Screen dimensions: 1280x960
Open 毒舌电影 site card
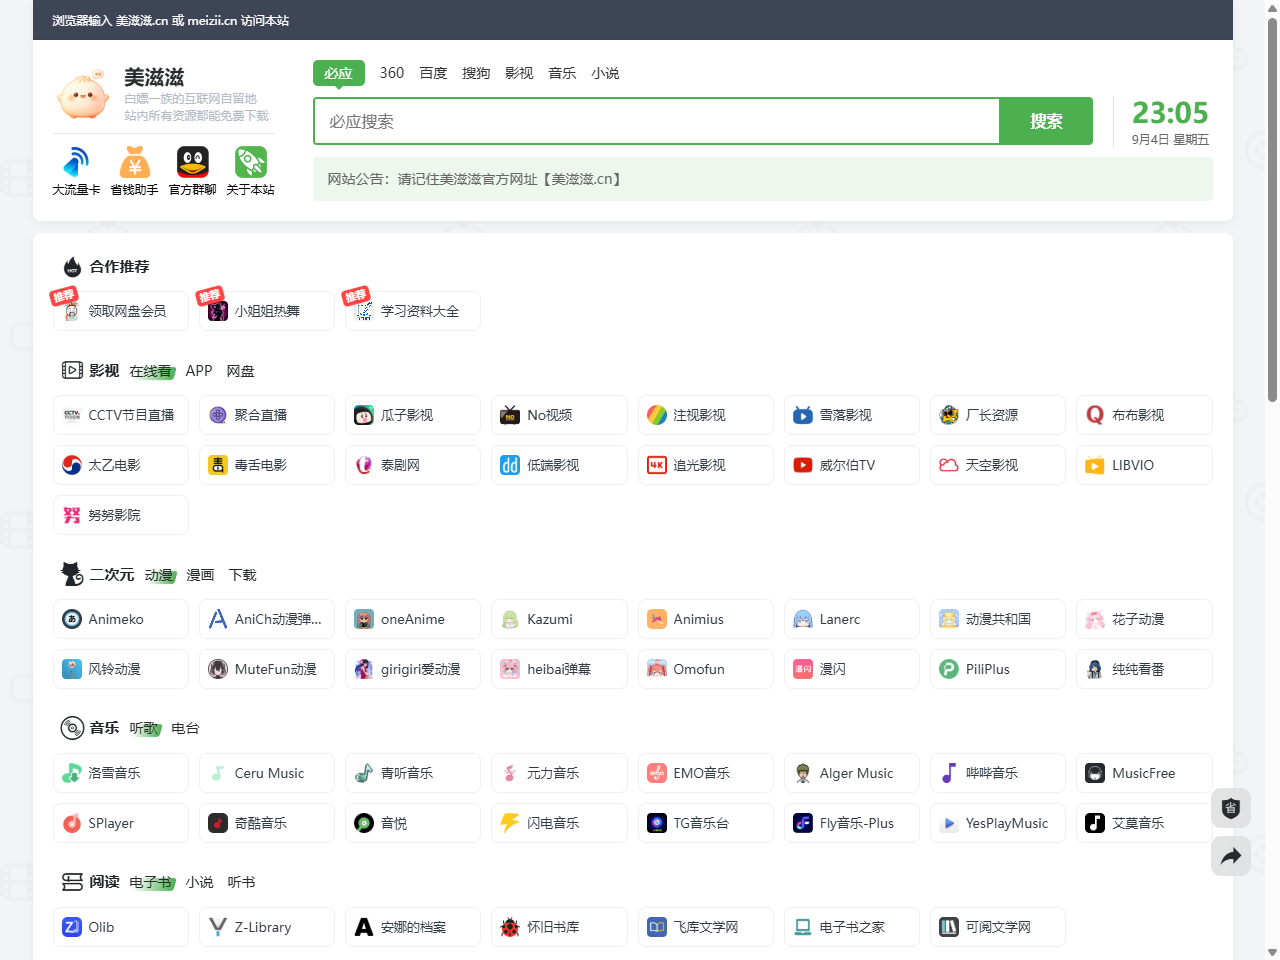(x=267, y=465)
